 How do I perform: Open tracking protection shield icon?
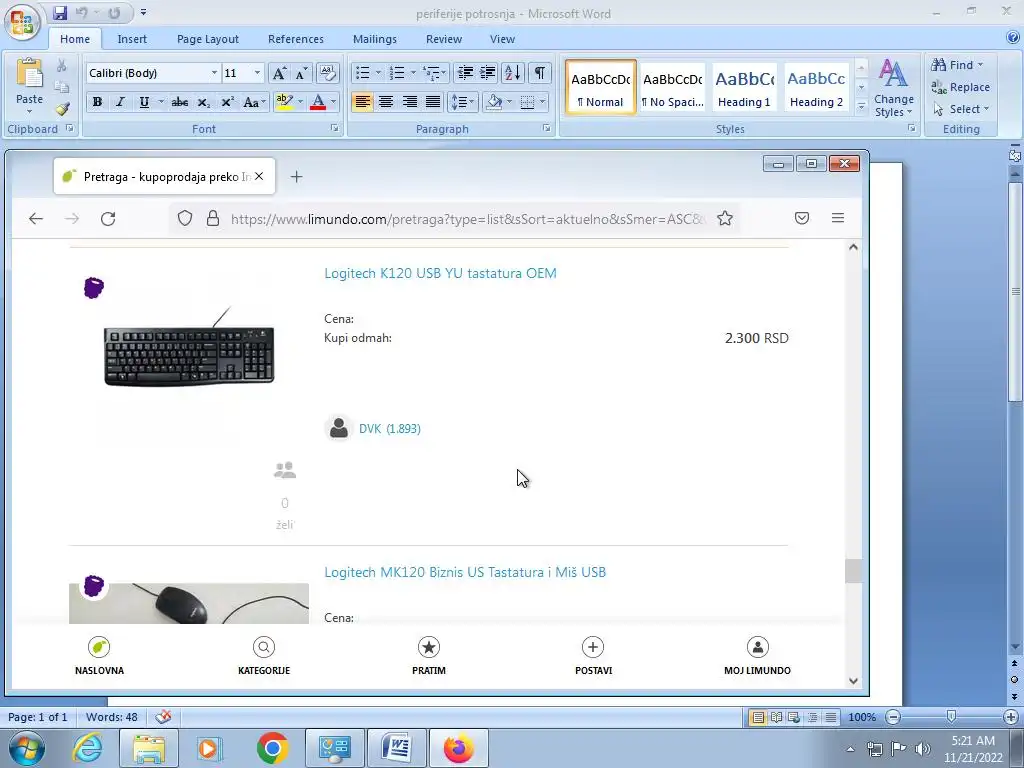[185, 219]
